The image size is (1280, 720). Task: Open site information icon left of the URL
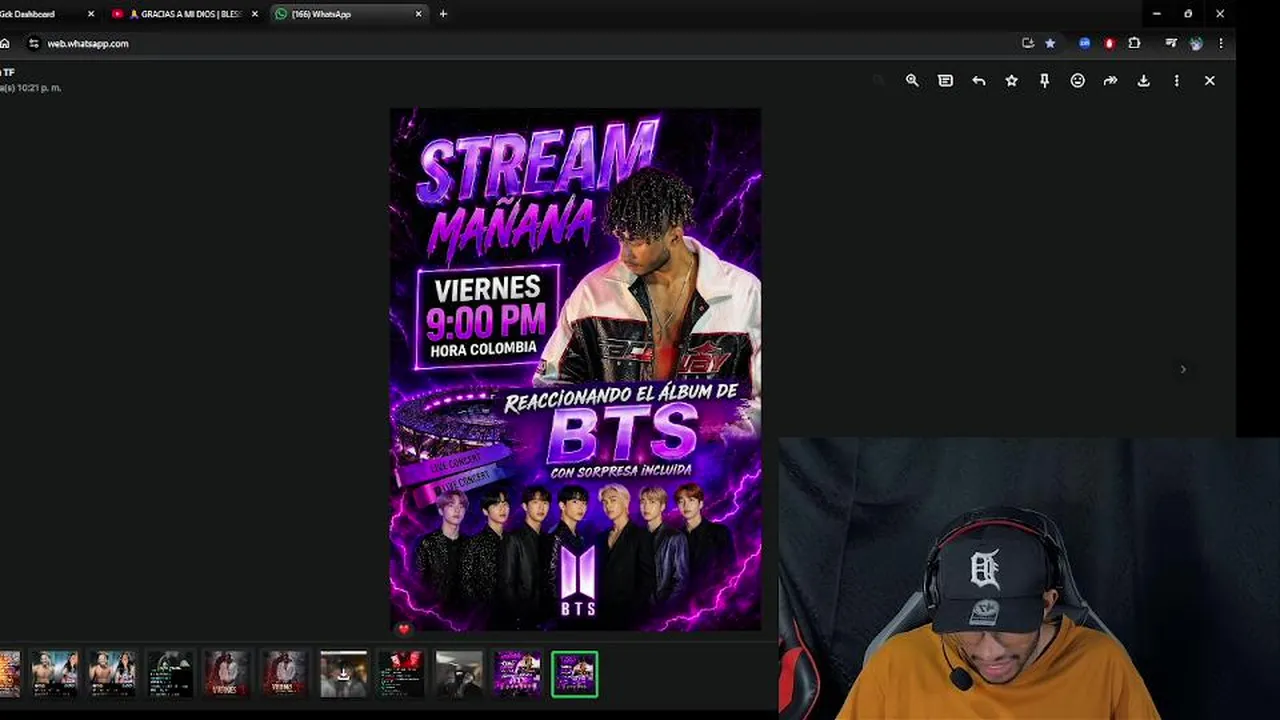(x=34, y=43)
